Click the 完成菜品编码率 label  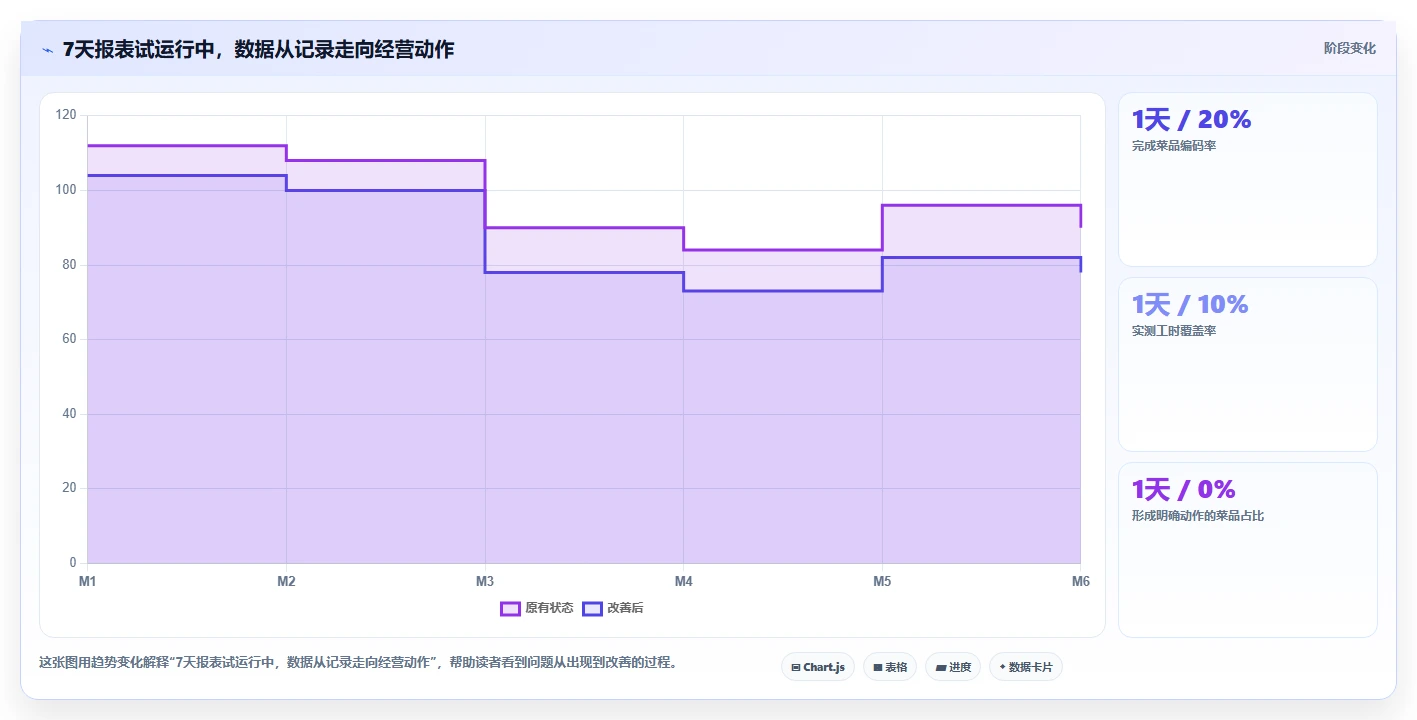(1174, 146)
